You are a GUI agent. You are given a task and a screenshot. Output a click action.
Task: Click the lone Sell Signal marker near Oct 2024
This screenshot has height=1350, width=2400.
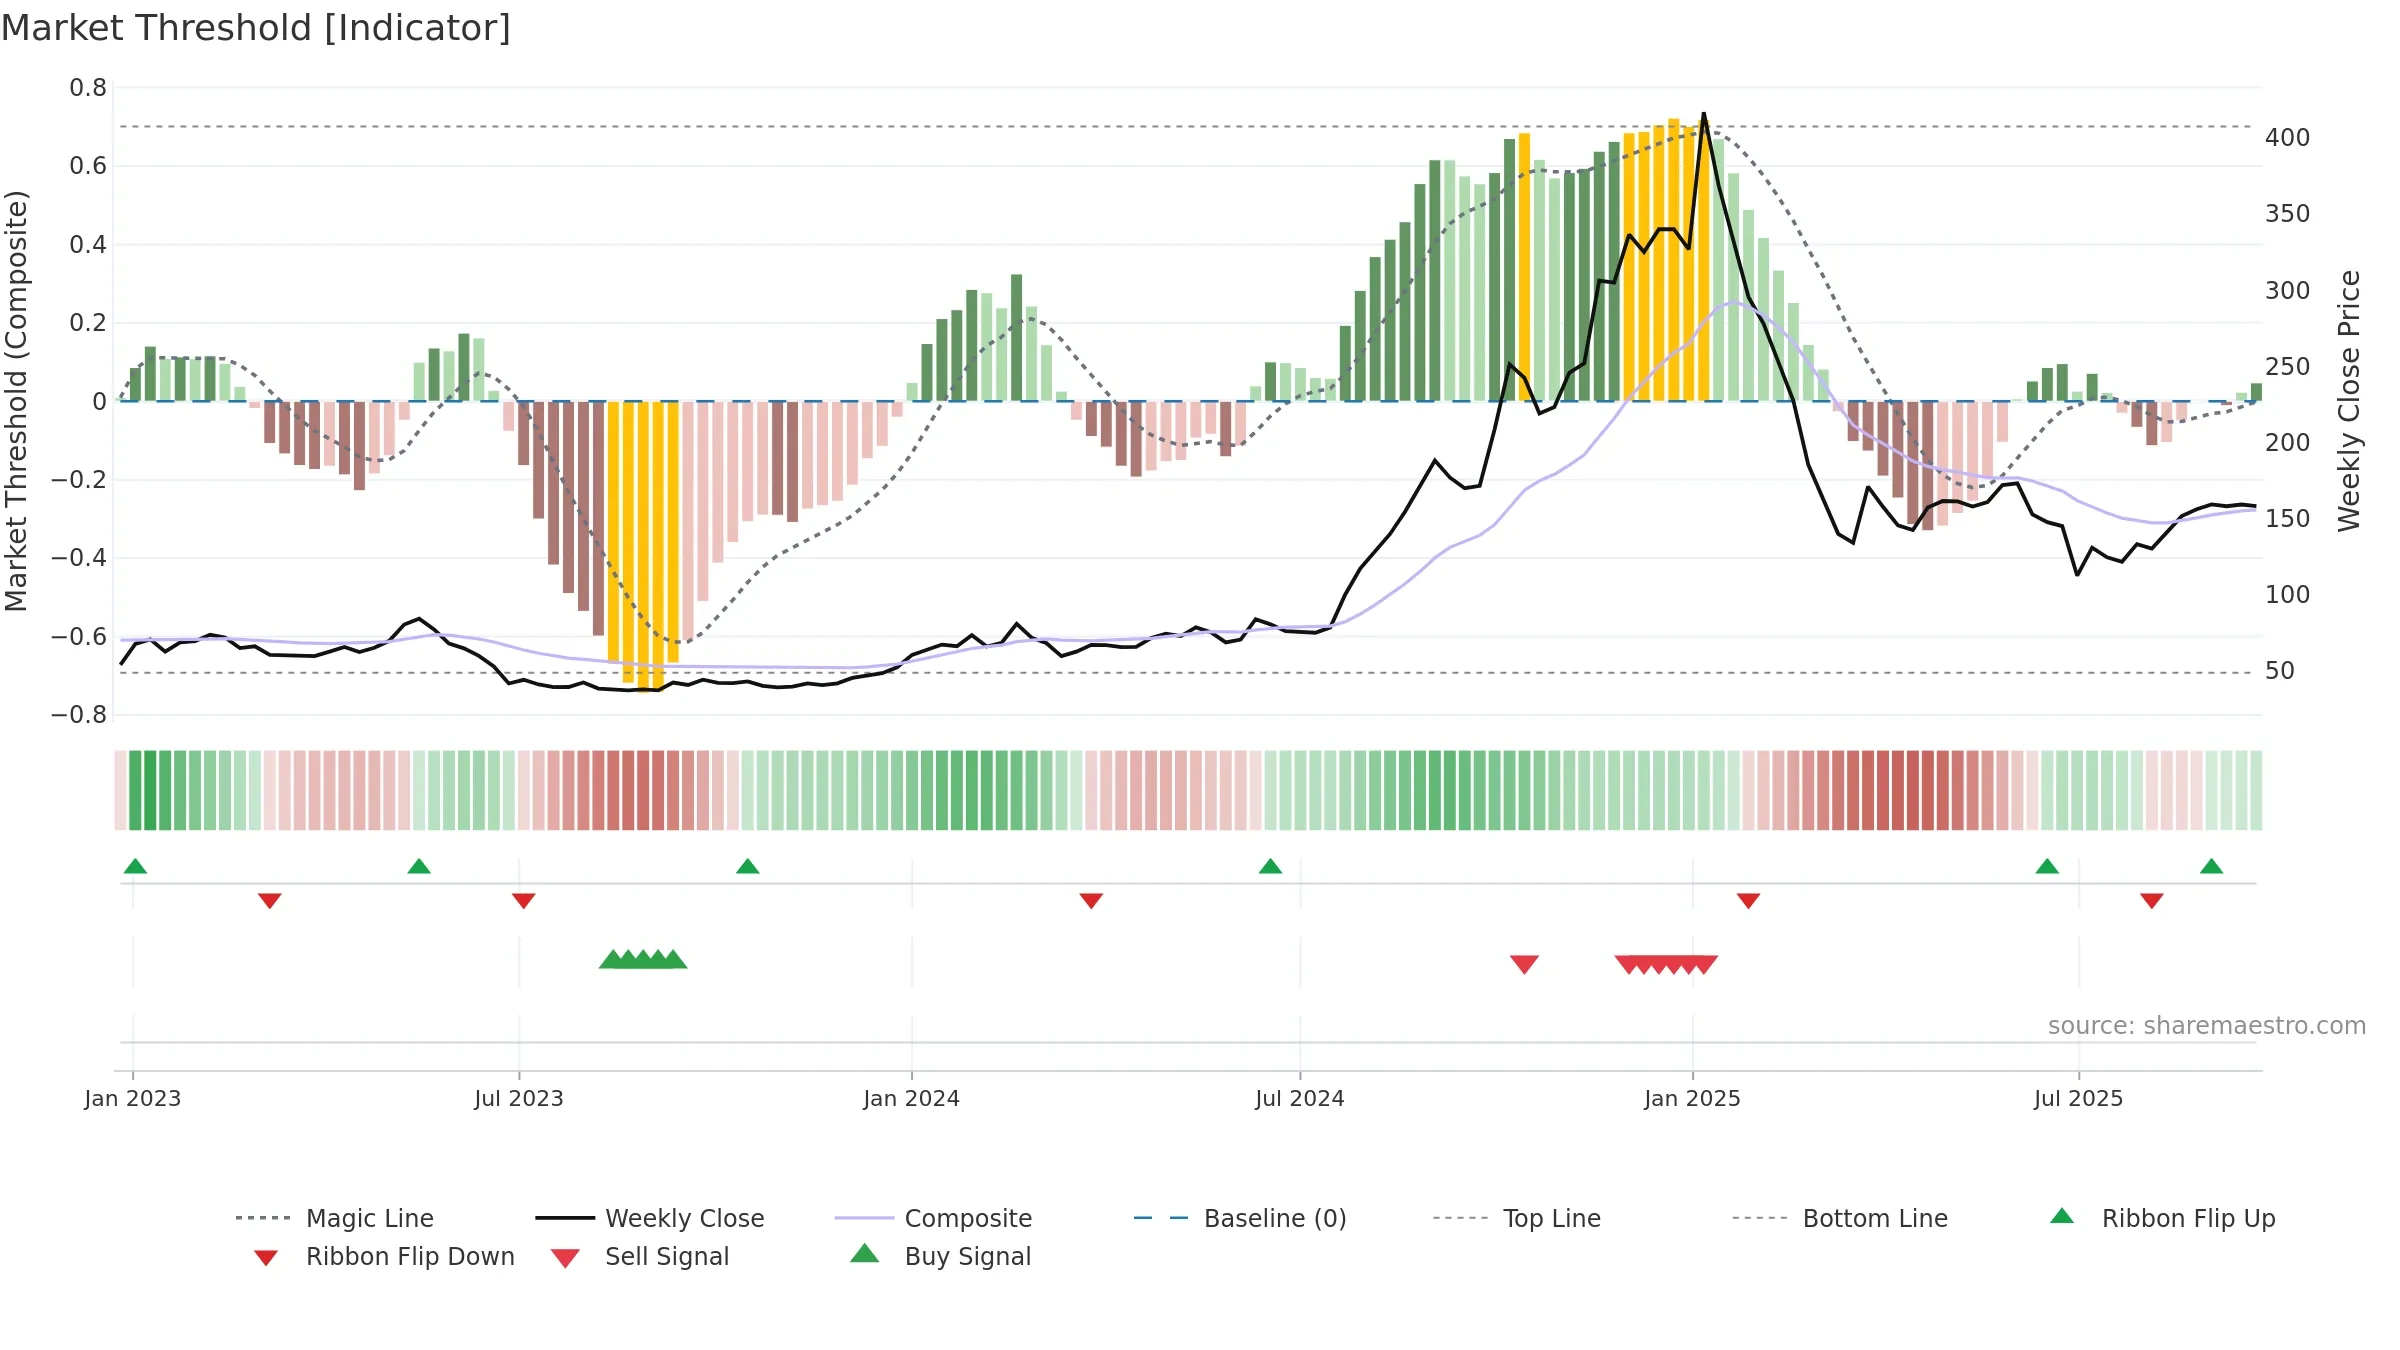point(1524,964)
